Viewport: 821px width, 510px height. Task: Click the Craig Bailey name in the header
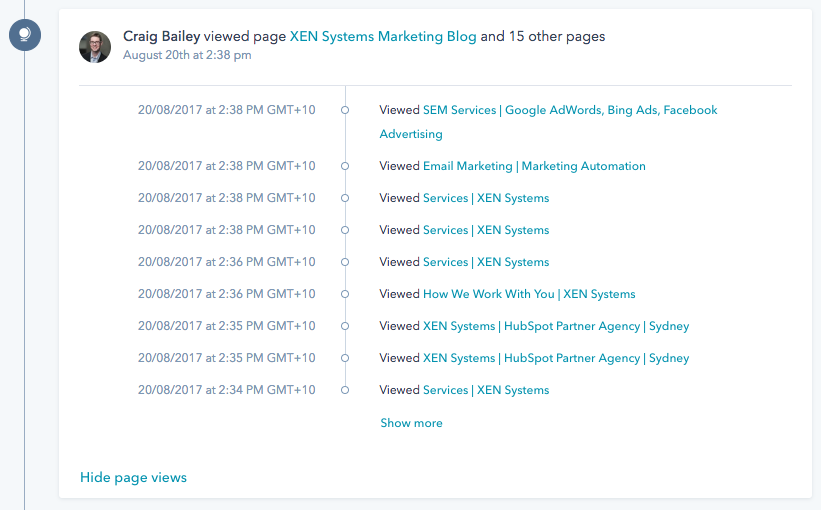click(161, 36)
